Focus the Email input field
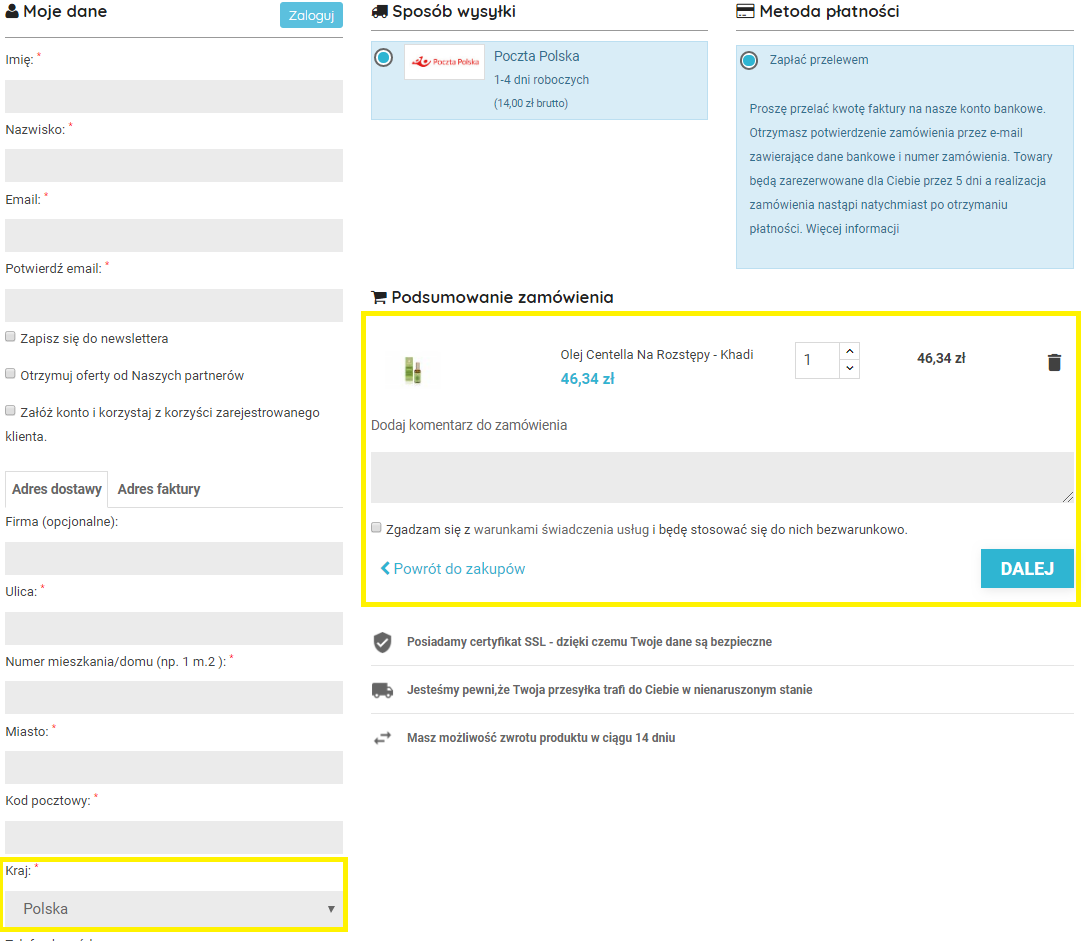Viewport: 1086px width, 941px height. pos(174,235)
